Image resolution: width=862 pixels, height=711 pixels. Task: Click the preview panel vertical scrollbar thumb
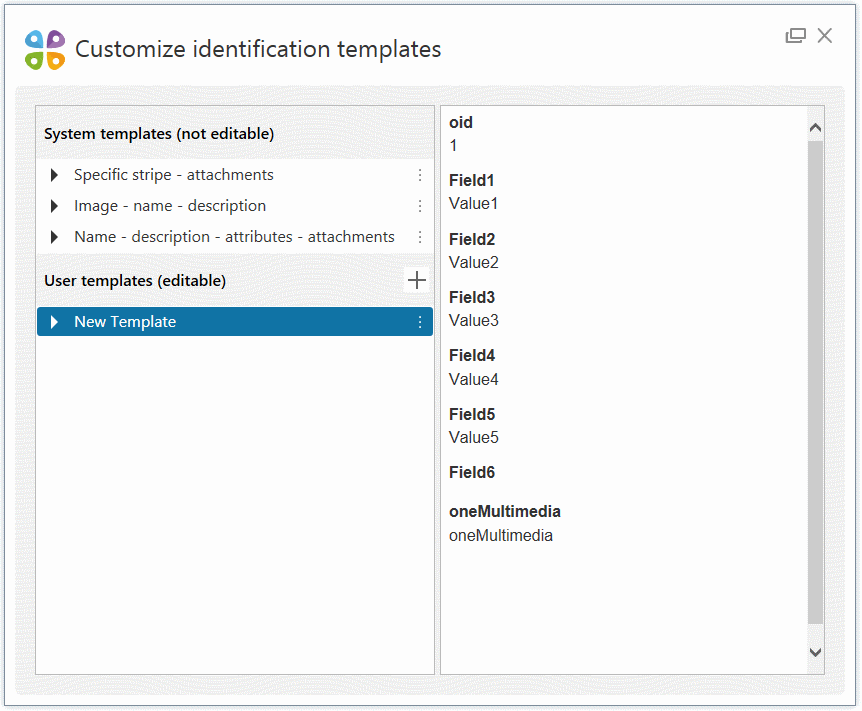coord(815,380)
